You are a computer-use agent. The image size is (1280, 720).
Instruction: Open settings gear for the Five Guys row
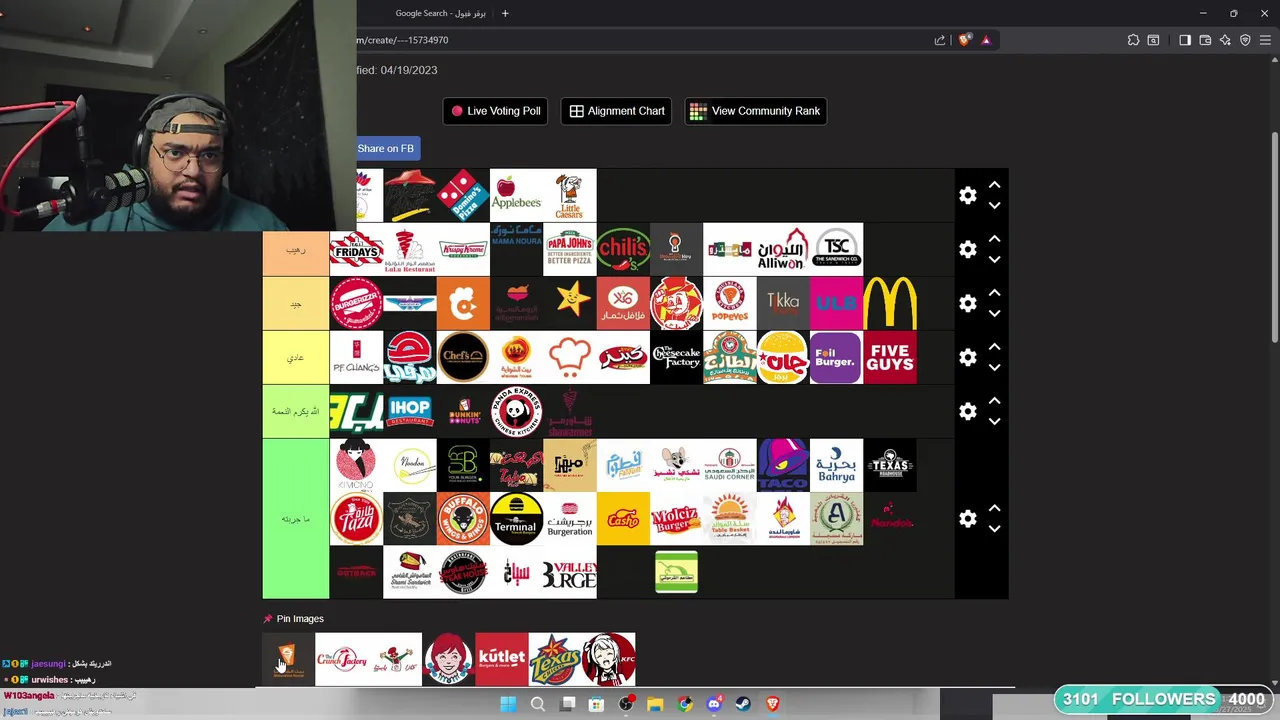[967, 358]
